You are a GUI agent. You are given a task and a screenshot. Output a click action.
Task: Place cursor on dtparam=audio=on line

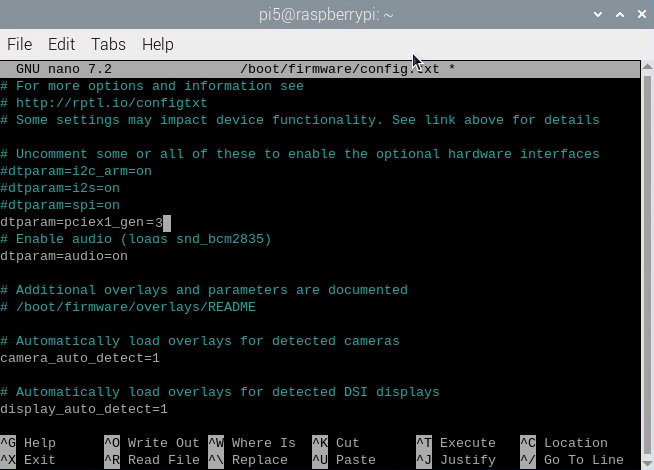point(64,256)
